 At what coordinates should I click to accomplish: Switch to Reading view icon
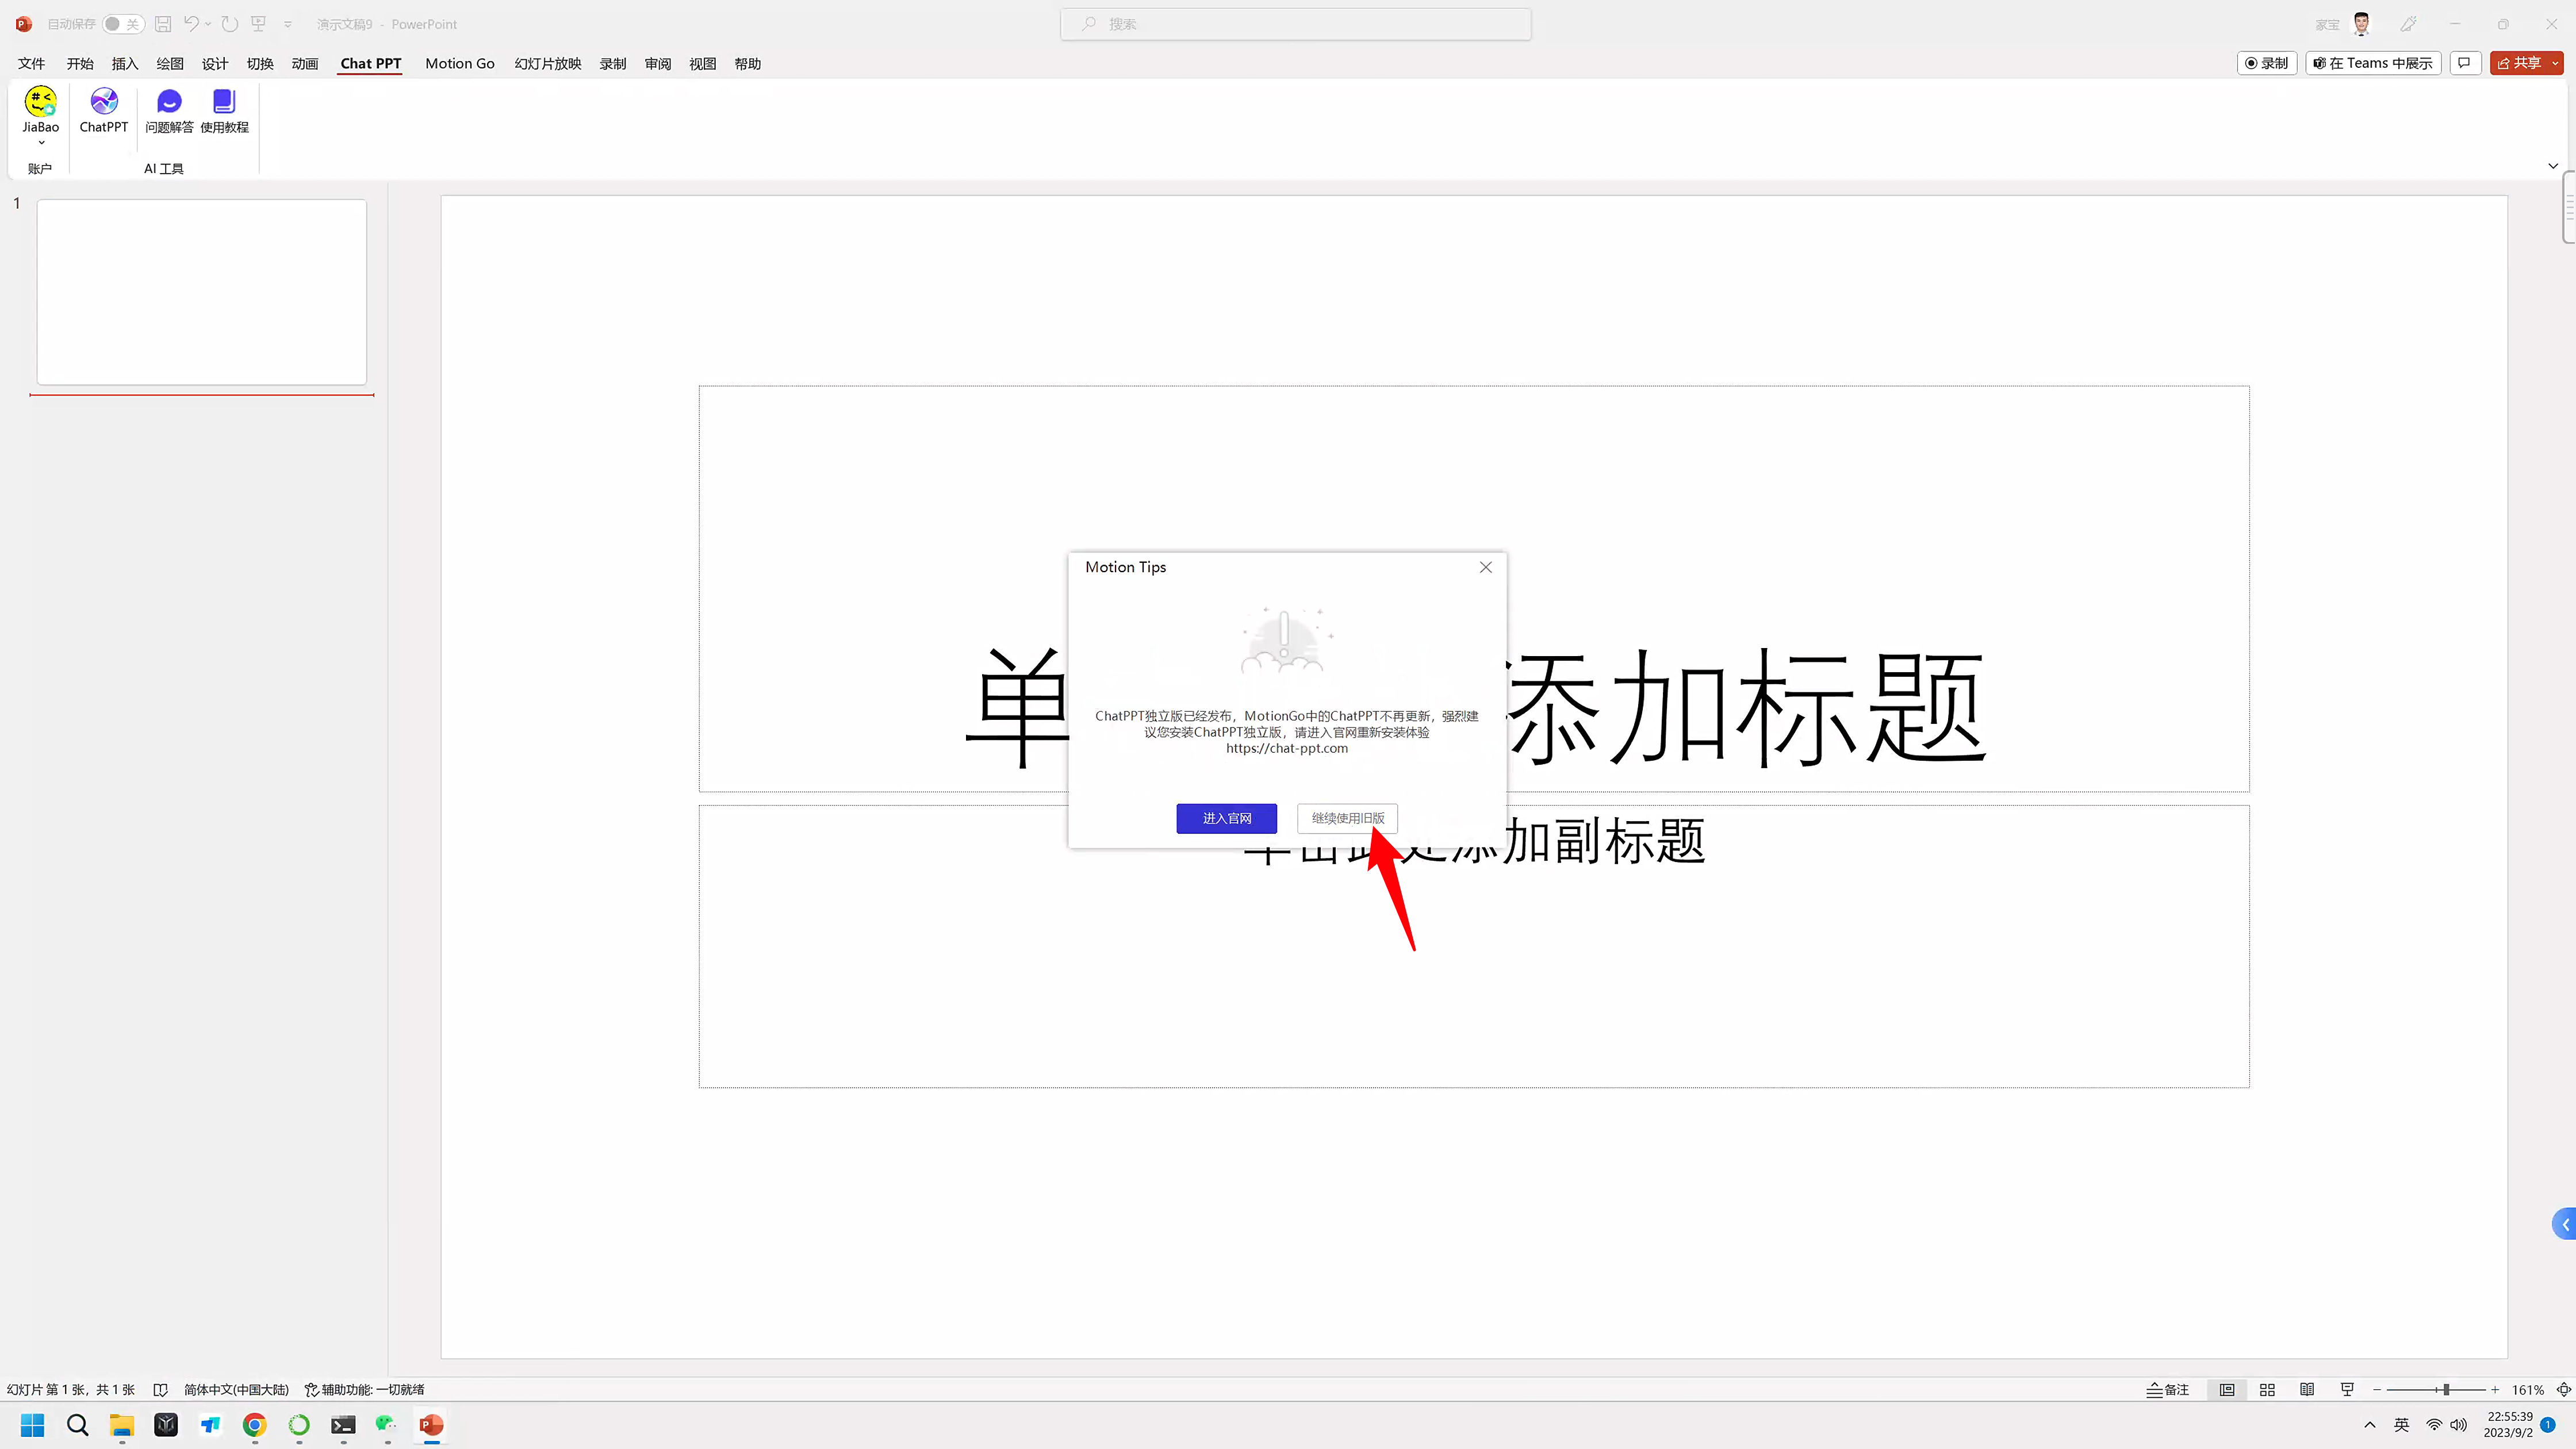[2307, 1390]
